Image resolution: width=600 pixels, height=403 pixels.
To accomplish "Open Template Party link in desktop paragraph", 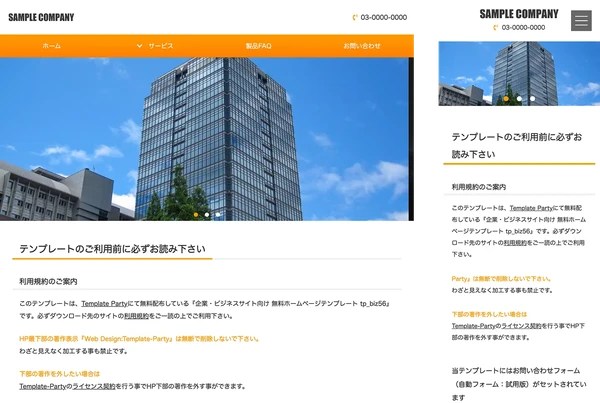I will pos(104,303).
